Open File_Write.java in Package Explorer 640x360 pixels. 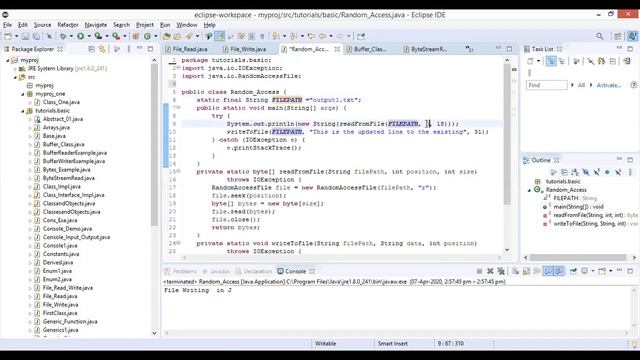(60, 304)
